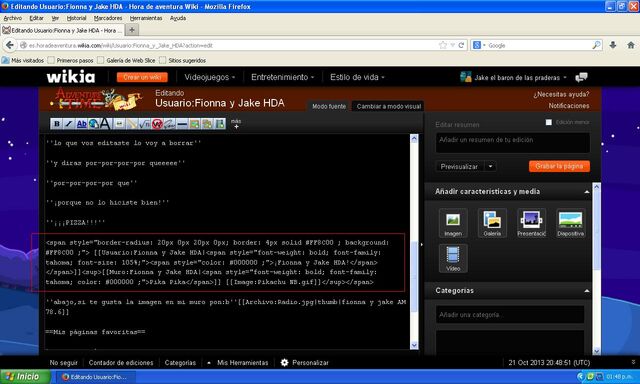Click Grabar la página button
The image size is (640, 384).
559,166
